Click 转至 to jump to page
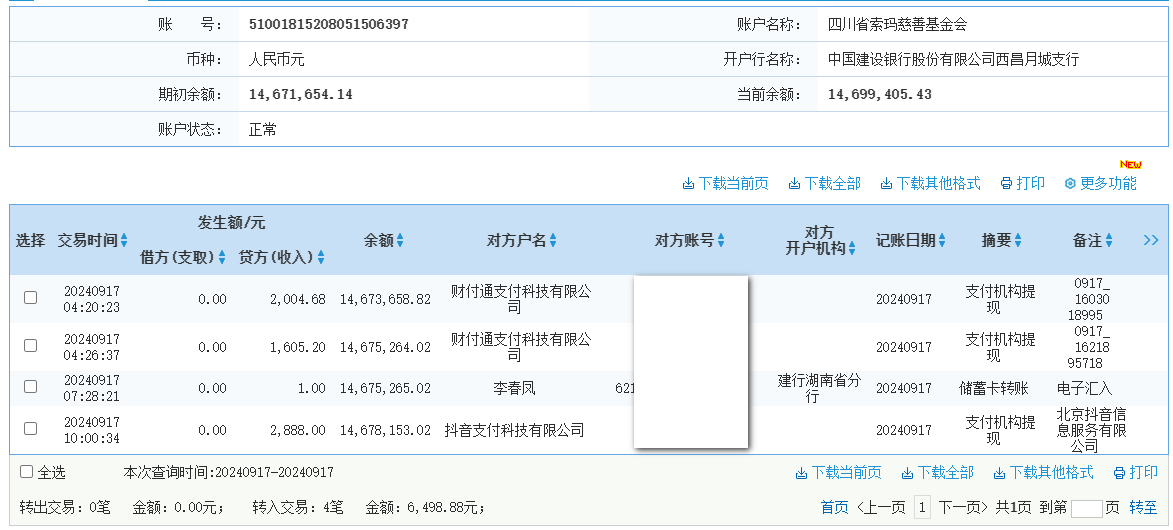Screen dimensions: 1173x530 (x=1143, y=508)
